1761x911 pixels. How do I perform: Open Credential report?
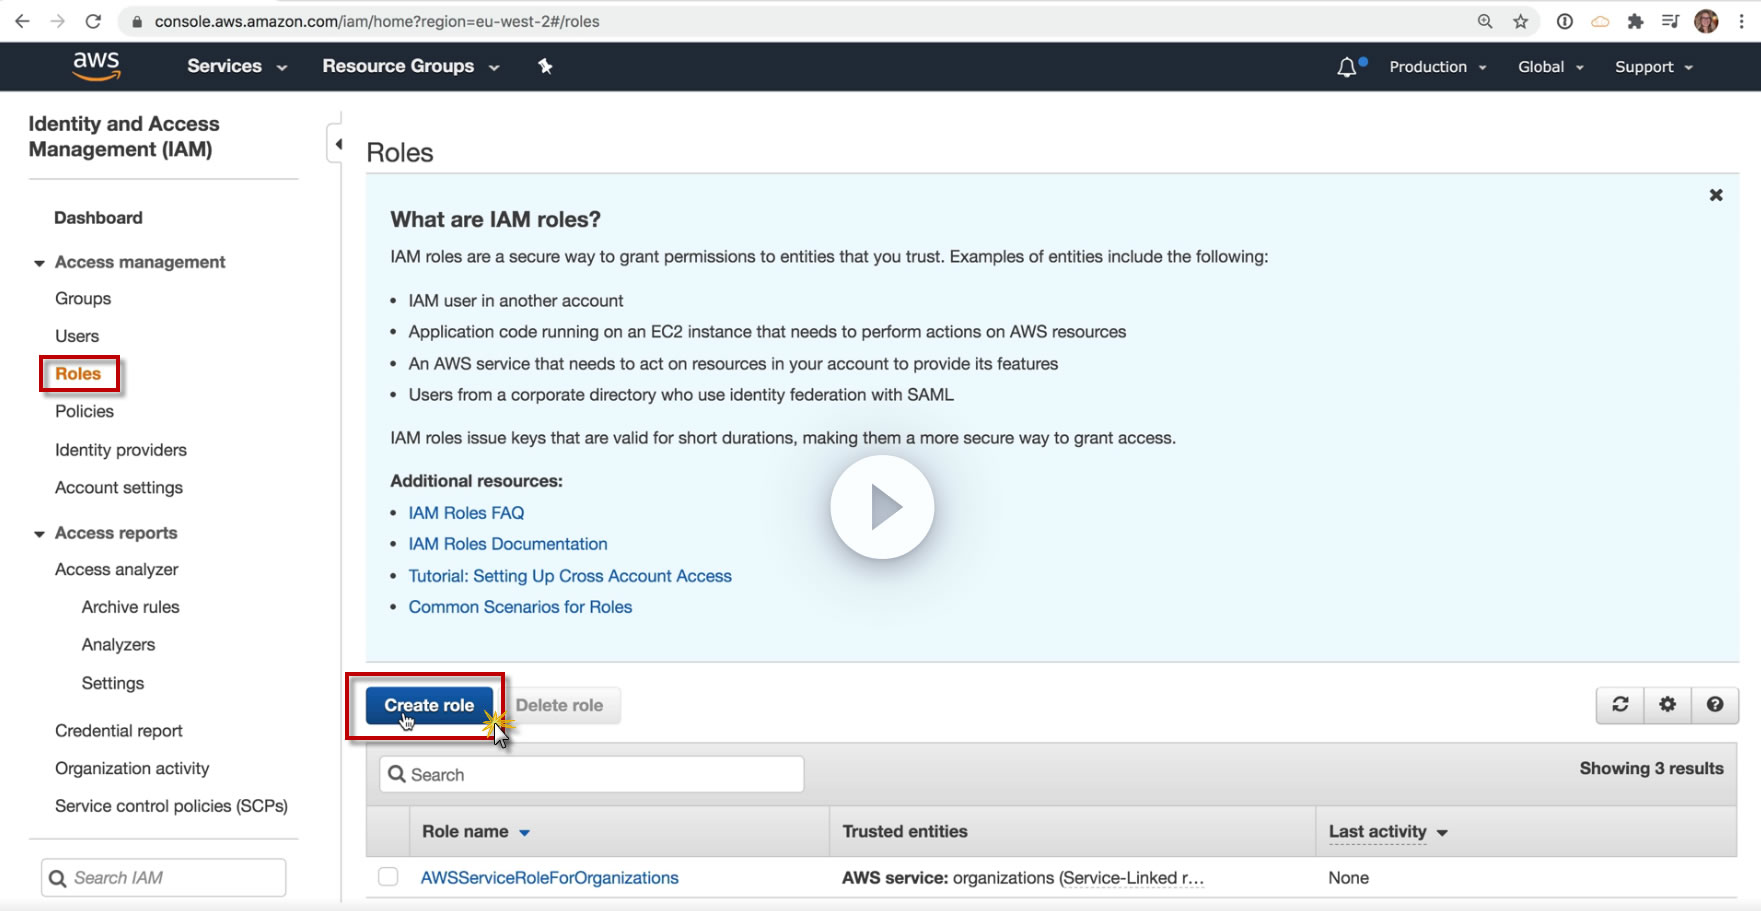[119, 731]
